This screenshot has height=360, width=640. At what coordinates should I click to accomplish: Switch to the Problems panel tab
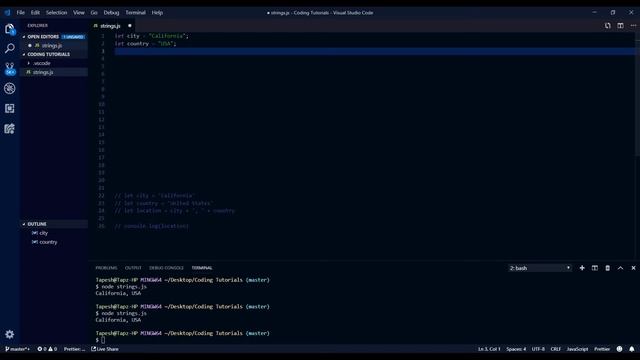tap(106, 268)
